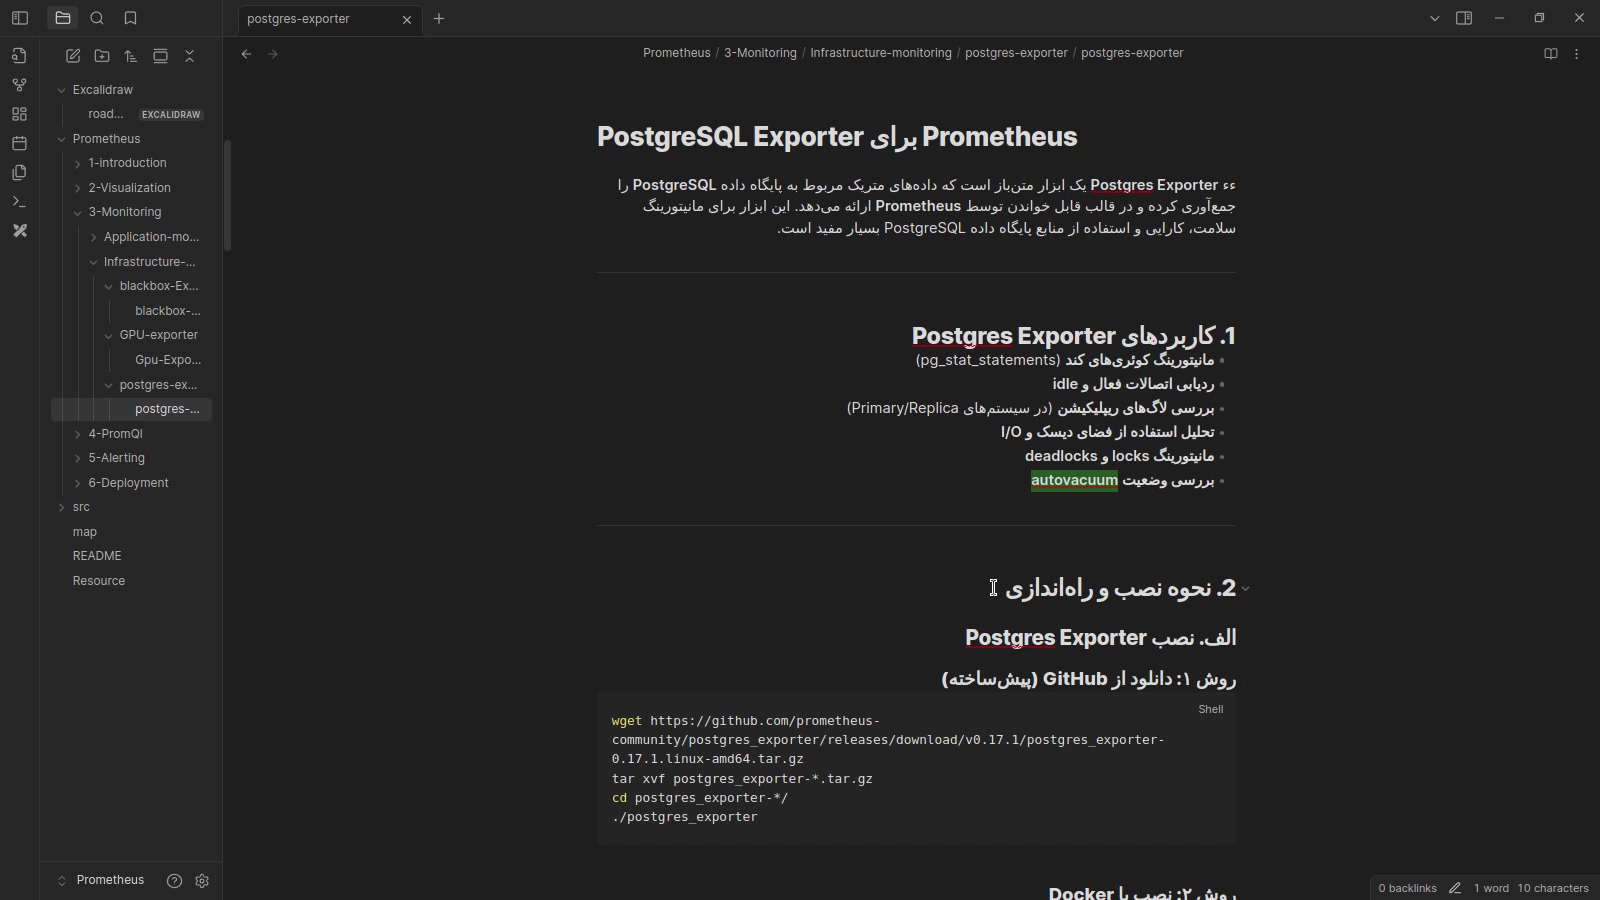Click the highlighted autovacuum text
The width and height of the screenshot is (1600, 900).
1074,480
